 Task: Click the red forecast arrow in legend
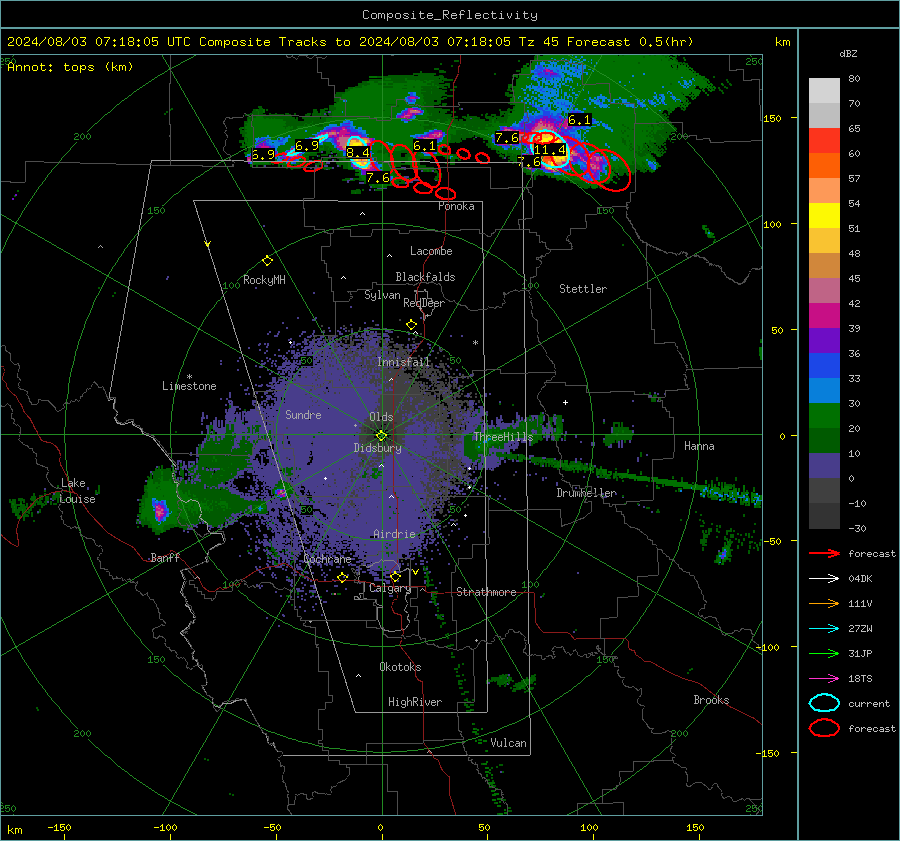pyautogui.click(x=824, y=553)
